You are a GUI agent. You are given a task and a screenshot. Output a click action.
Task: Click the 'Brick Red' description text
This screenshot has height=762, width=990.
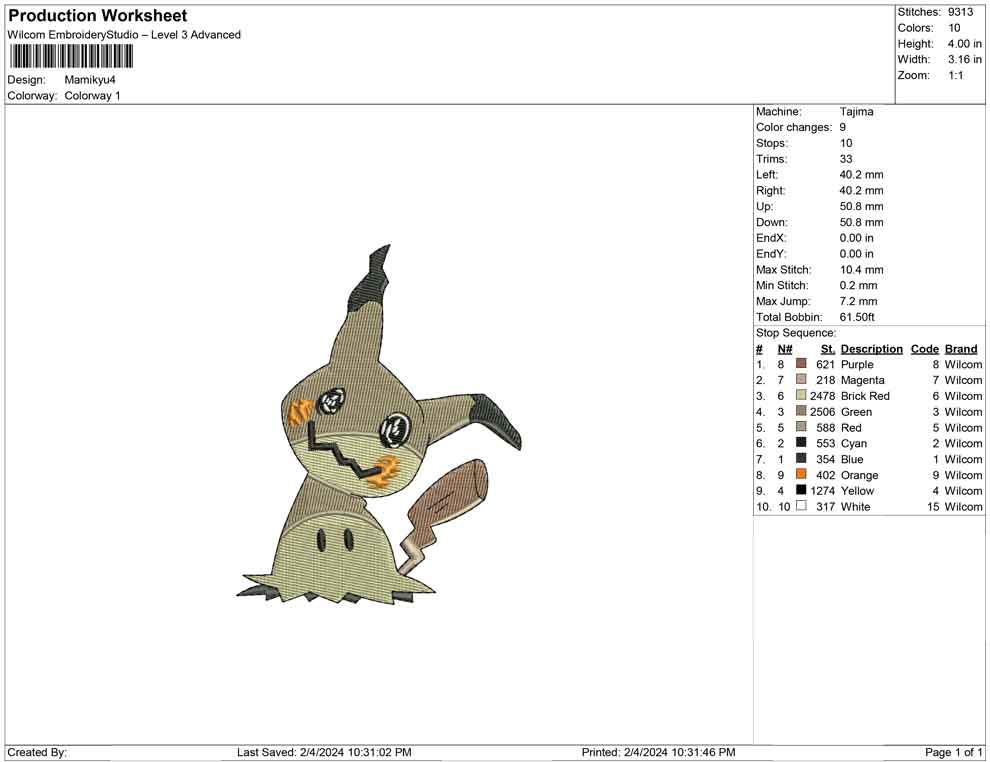865,396
